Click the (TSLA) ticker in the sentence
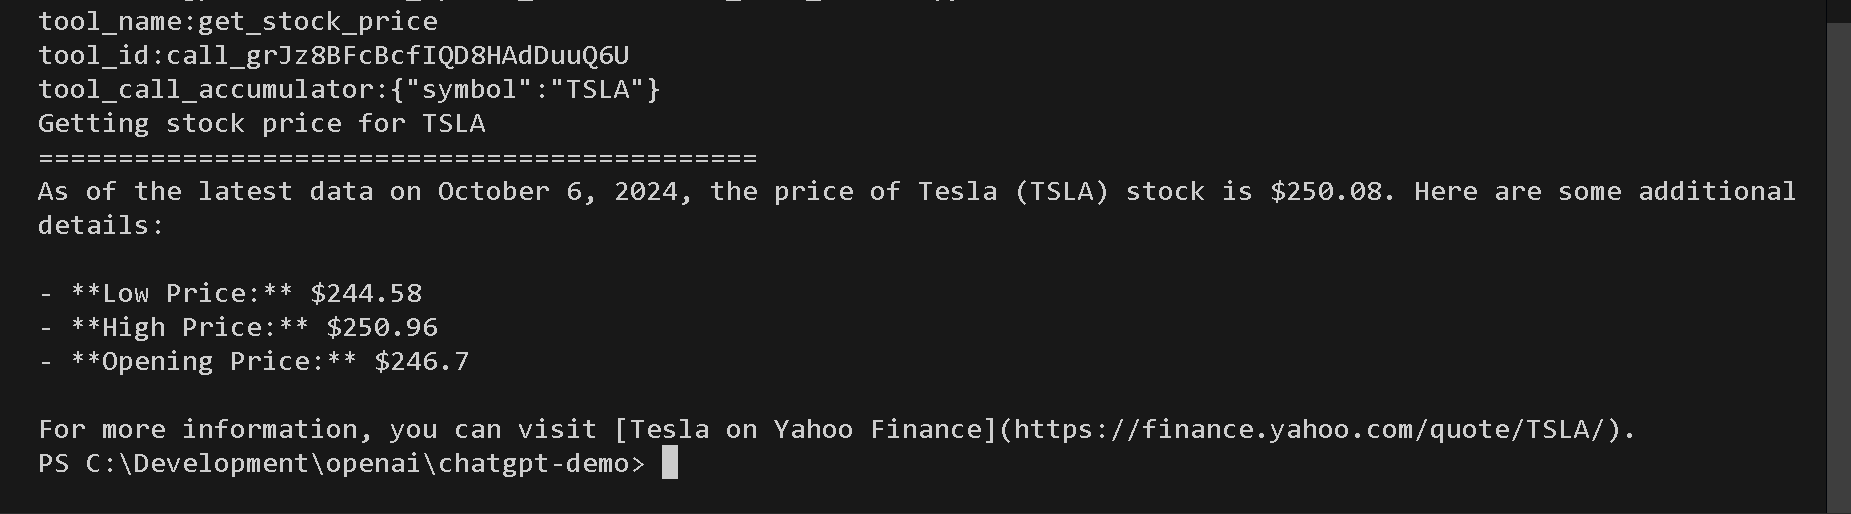Screen dimensions: 1851x514 coord(1061,191)
